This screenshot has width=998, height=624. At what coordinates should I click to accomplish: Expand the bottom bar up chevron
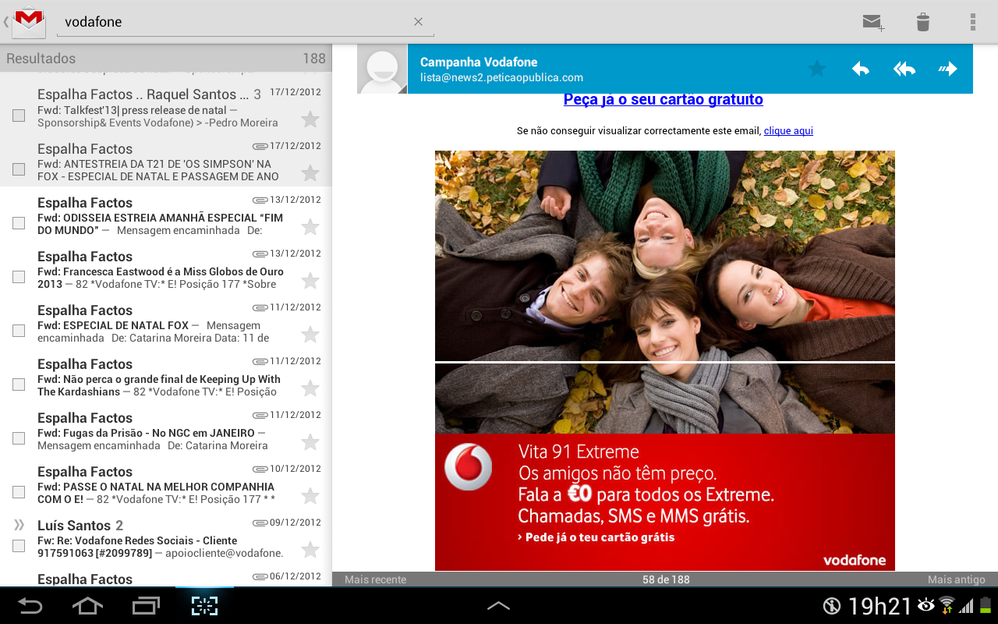(498, 606)
